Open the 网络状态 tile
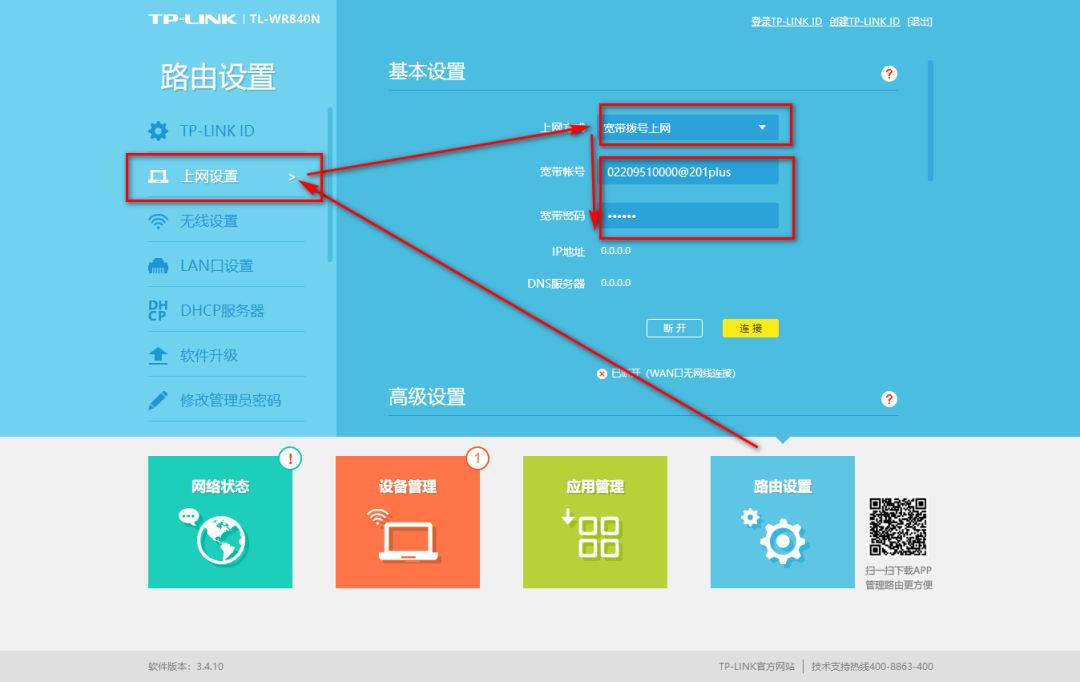Screen dimensions: 1080x682 tap(220, 522)
